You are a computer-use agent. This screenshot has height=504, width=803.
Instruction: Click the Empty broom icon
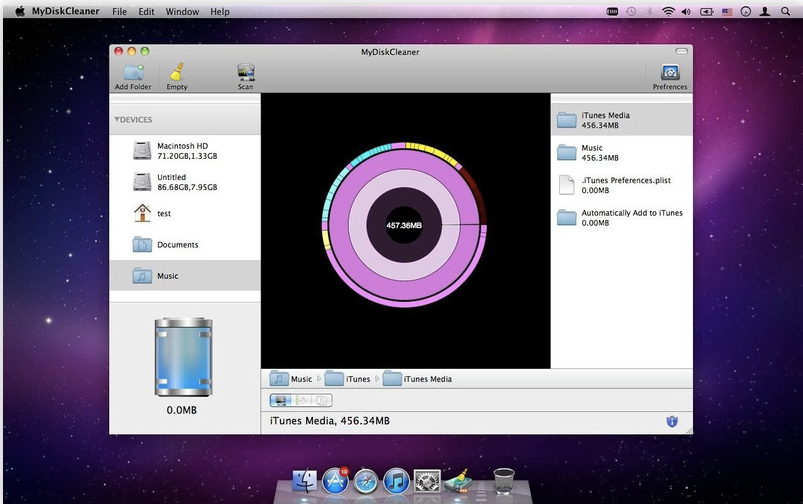coord(177,72)
